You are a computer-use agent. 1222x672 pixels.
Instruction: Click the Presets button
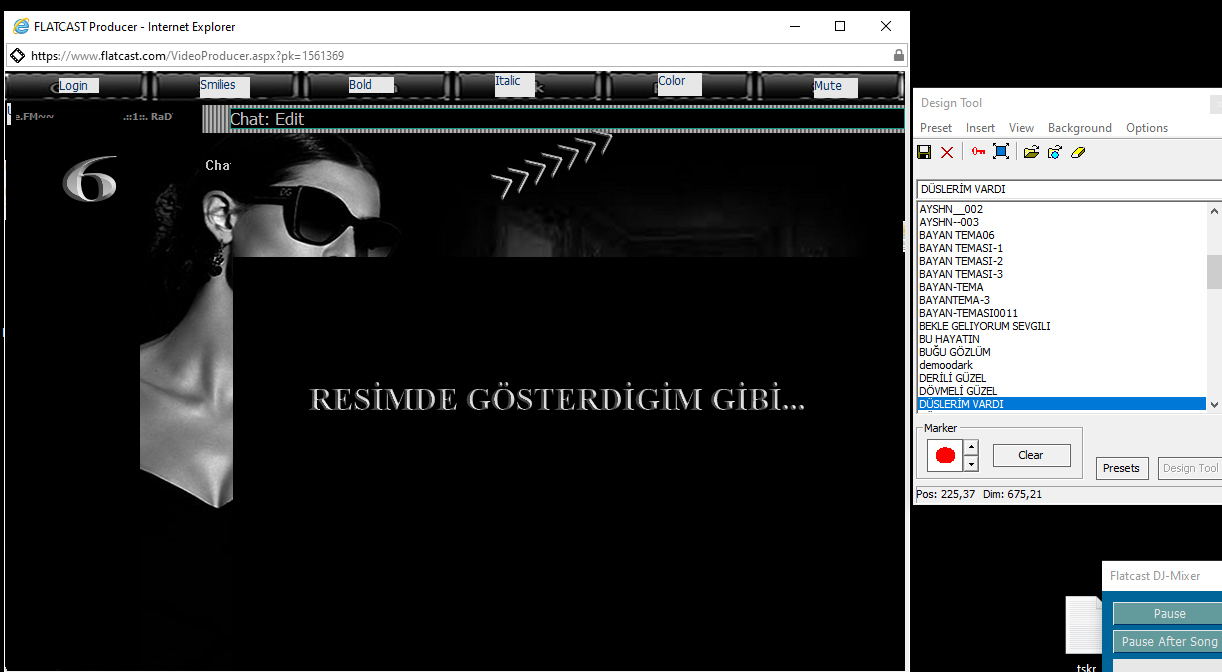[1121, 468]
